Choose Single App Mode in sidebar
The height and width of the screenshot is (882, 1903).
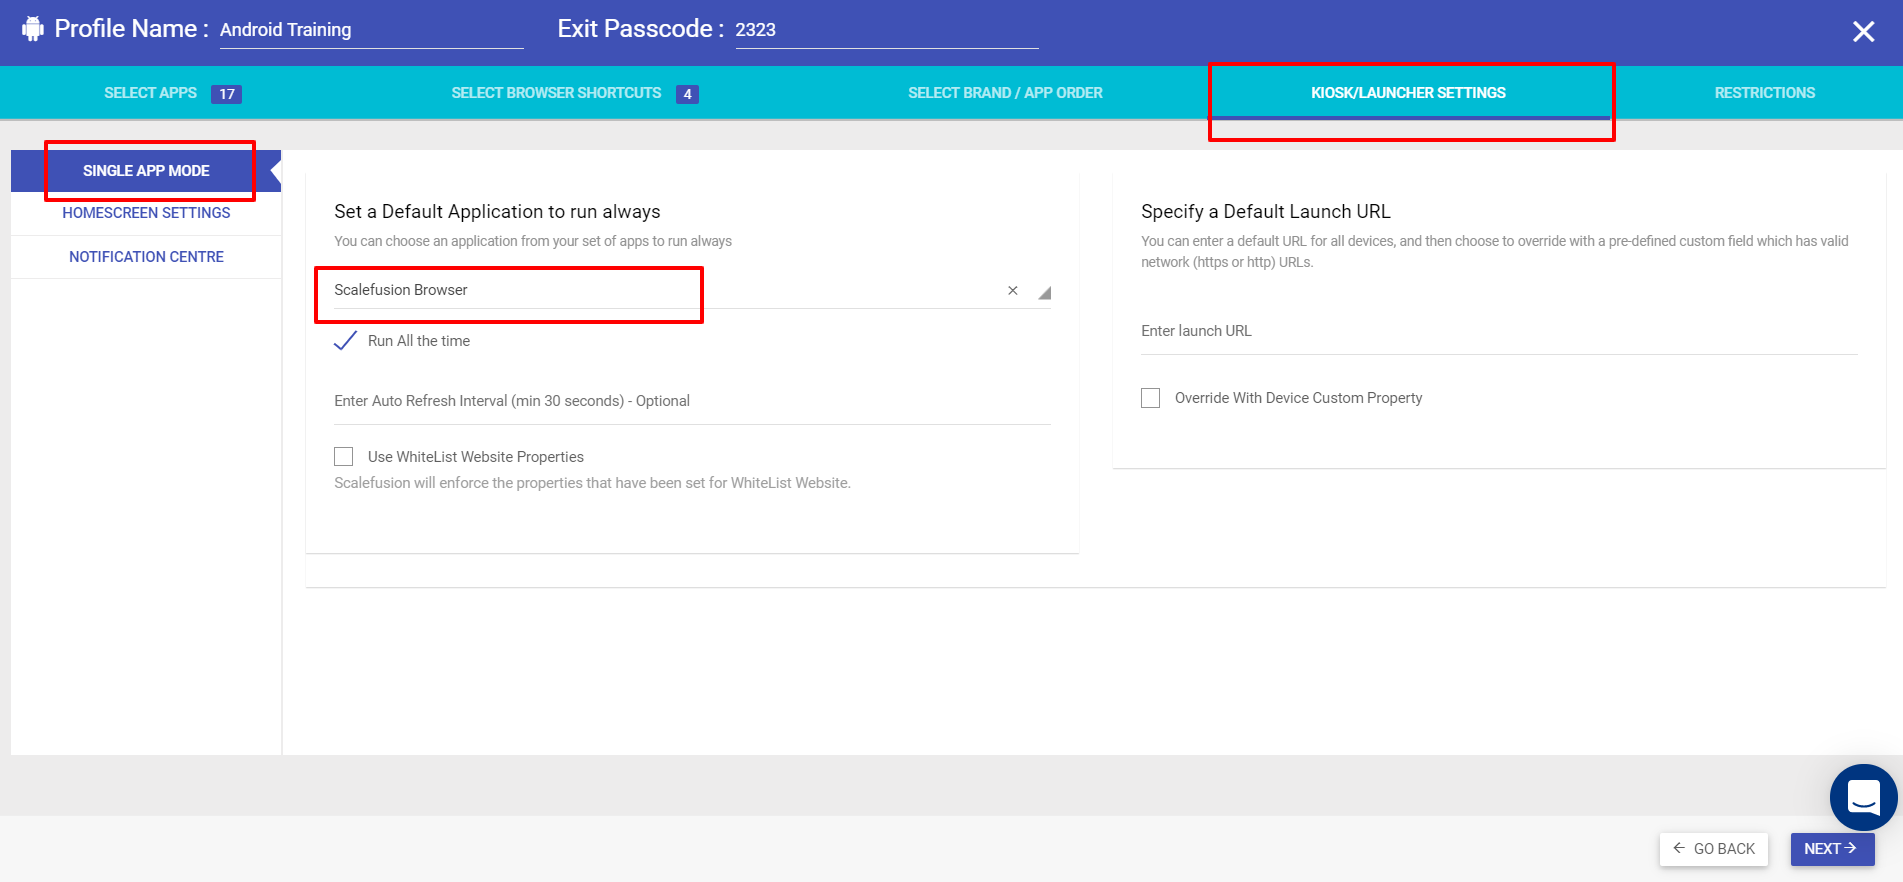tap(146, 171)
